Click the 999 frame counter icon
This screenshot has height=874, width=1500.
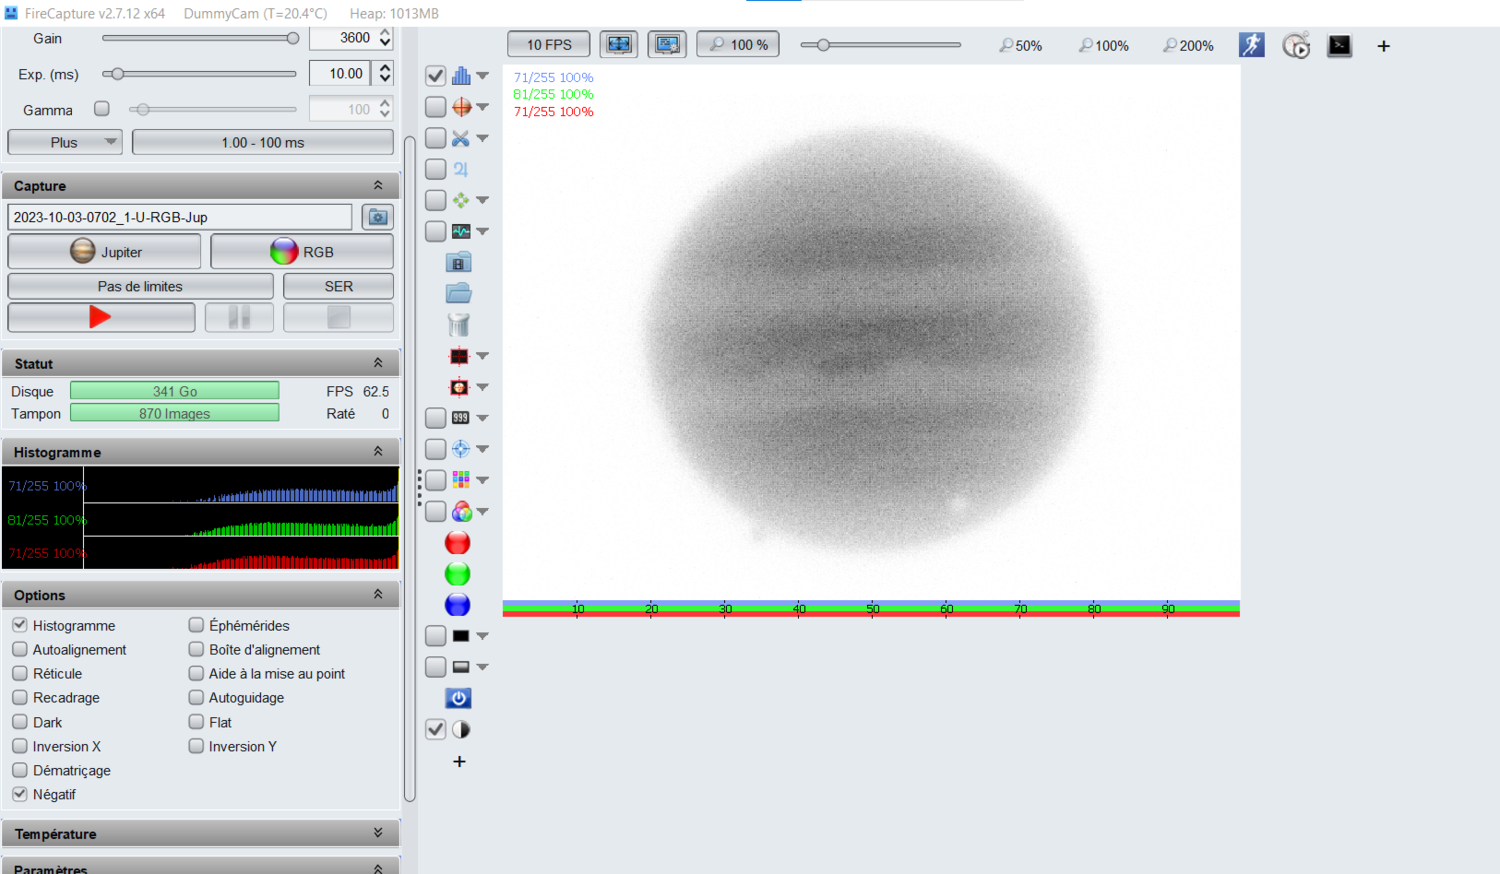pos(458,417)
